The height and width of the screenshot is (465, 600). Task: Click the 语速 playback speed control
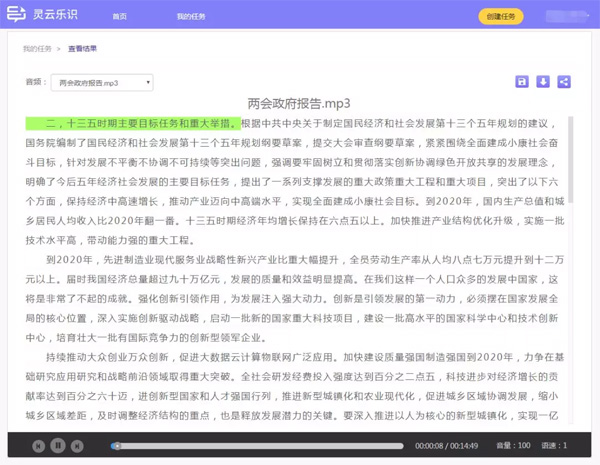click(553, 445)
